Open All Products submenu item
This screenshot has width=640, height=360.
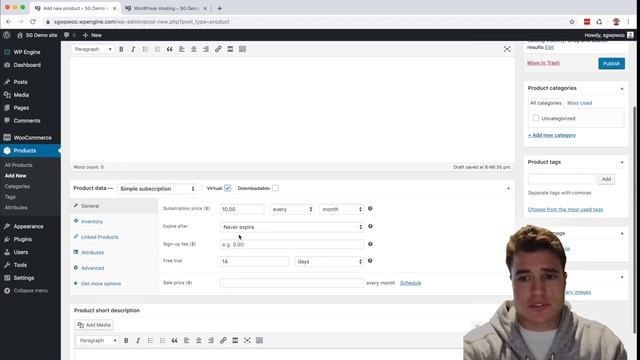(x=18, y=165)
